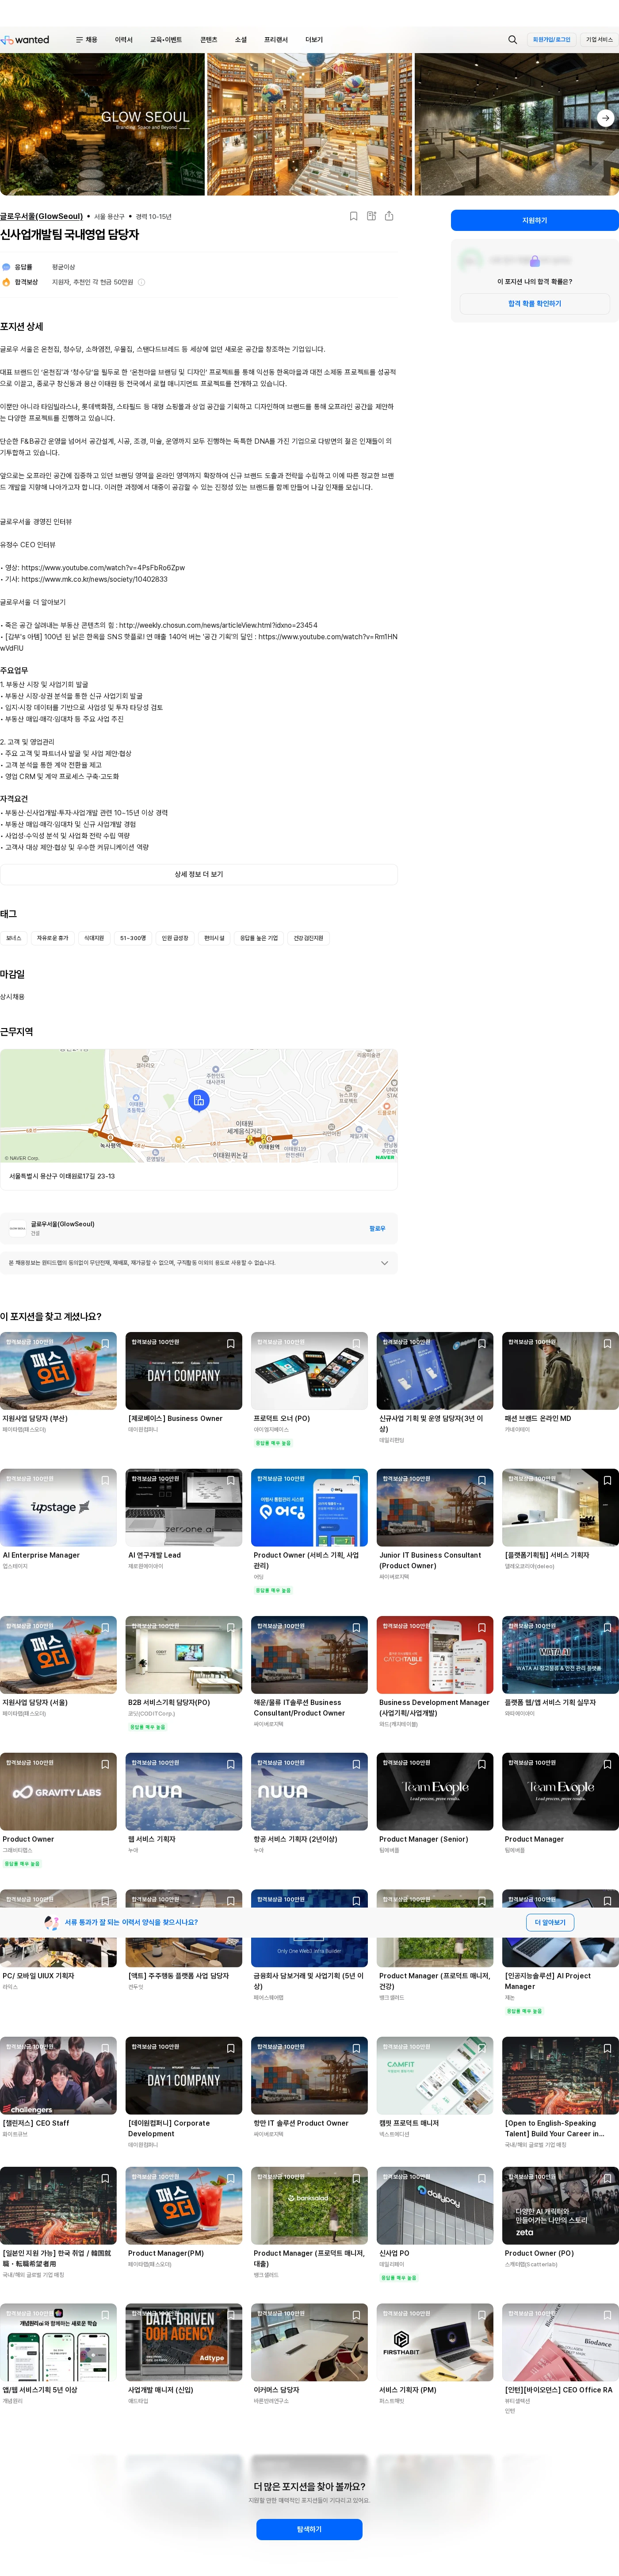This screenshot has width=619, height=2576.
Task: Select the 건강검진지원 tag
Action: (x=308, y=938)
